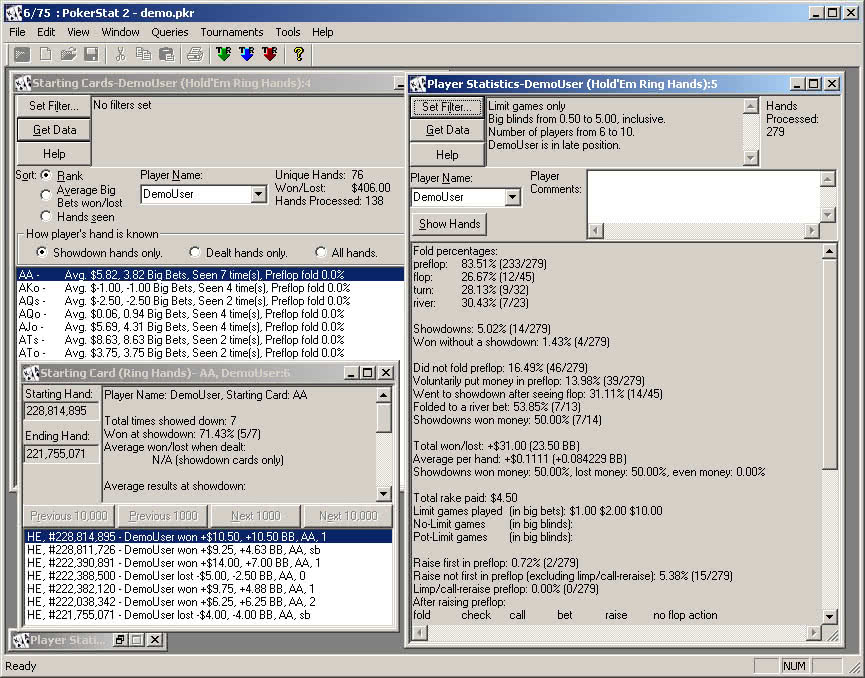Click the Open folder toolbar icon

tap(68, 54)
